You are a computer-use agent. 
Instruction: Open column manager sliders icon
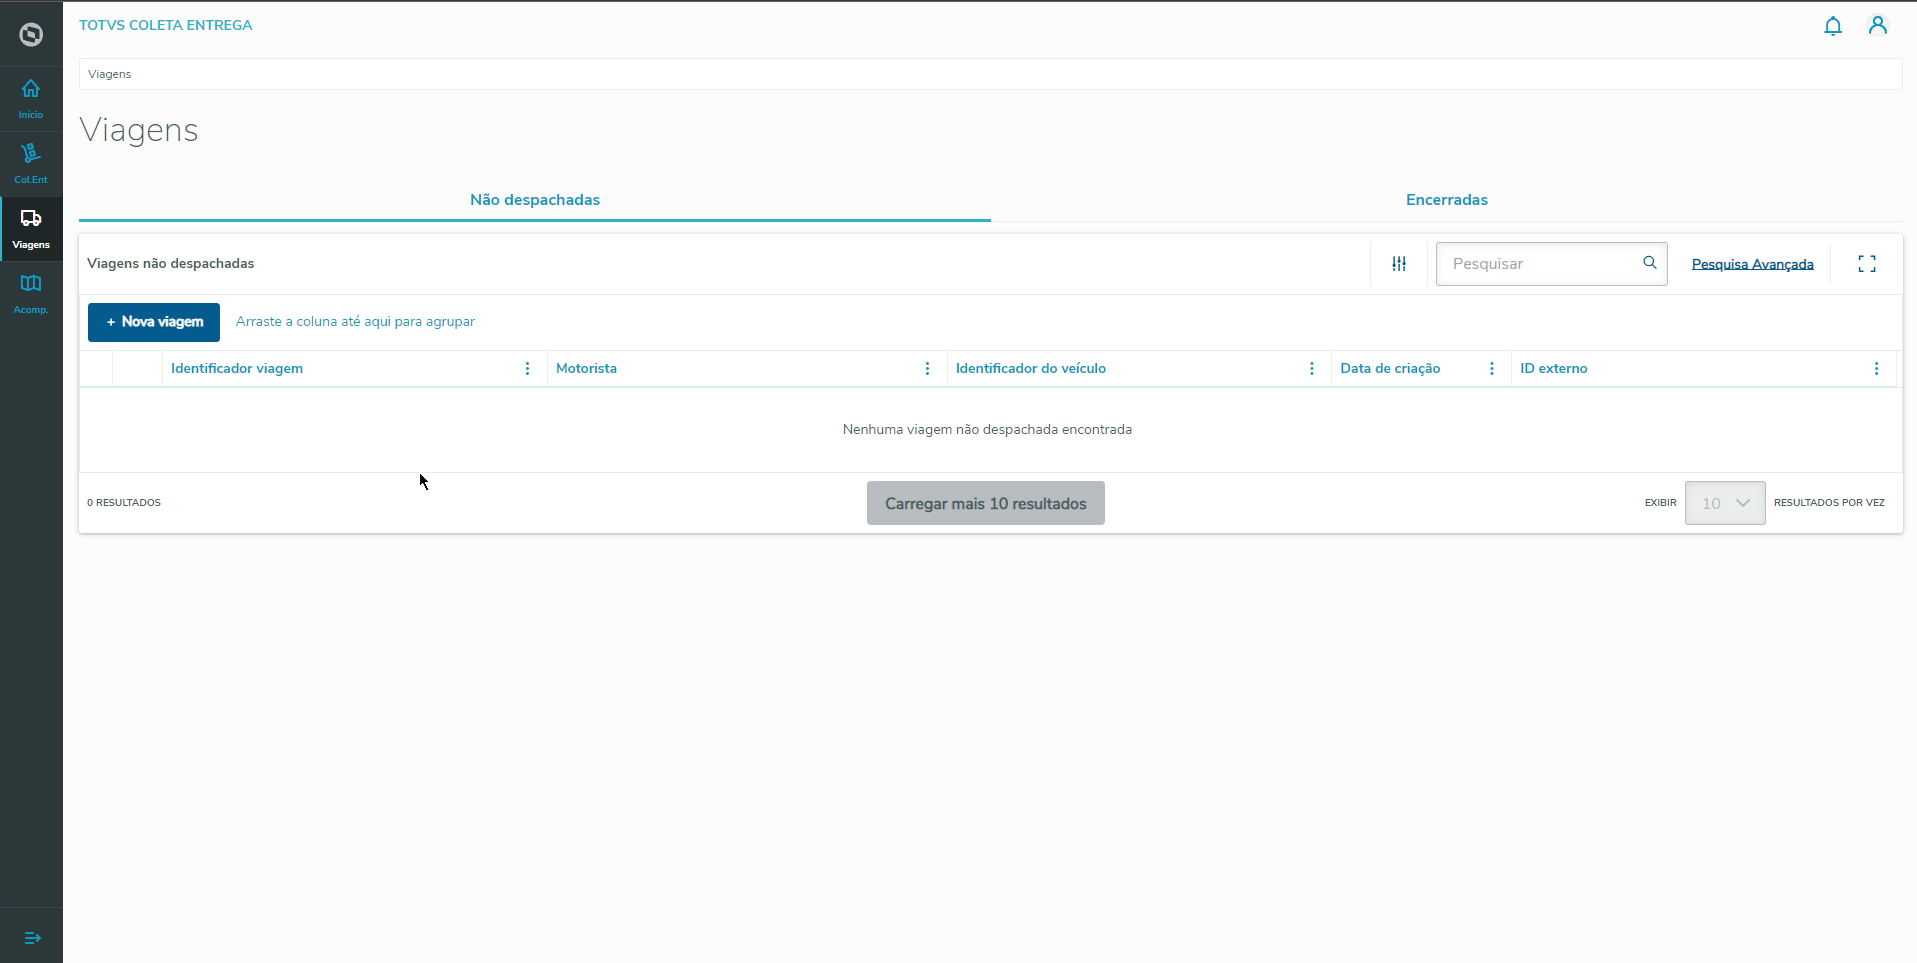coord(1399,264)
